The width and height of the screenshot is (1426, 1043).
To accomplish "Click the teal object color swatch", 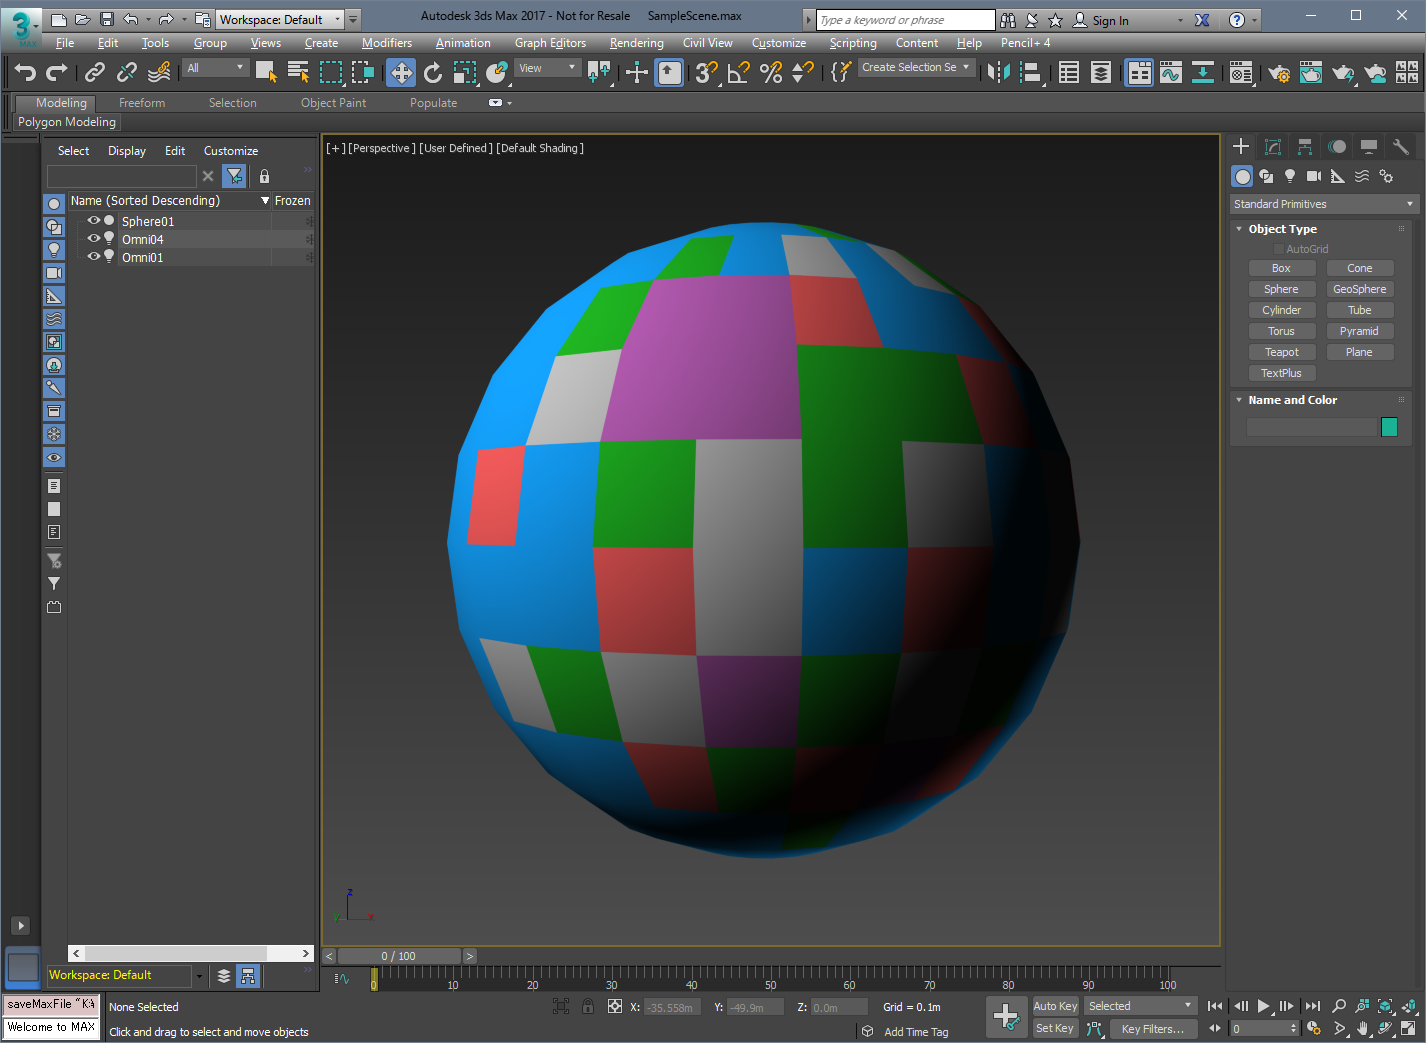I will point(1388,427).
